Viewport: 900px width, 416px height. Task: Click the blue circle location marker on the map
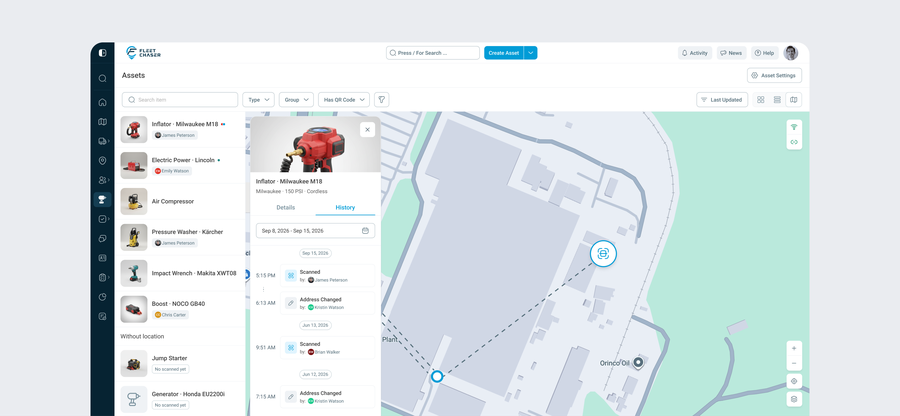tap(437, 376)
